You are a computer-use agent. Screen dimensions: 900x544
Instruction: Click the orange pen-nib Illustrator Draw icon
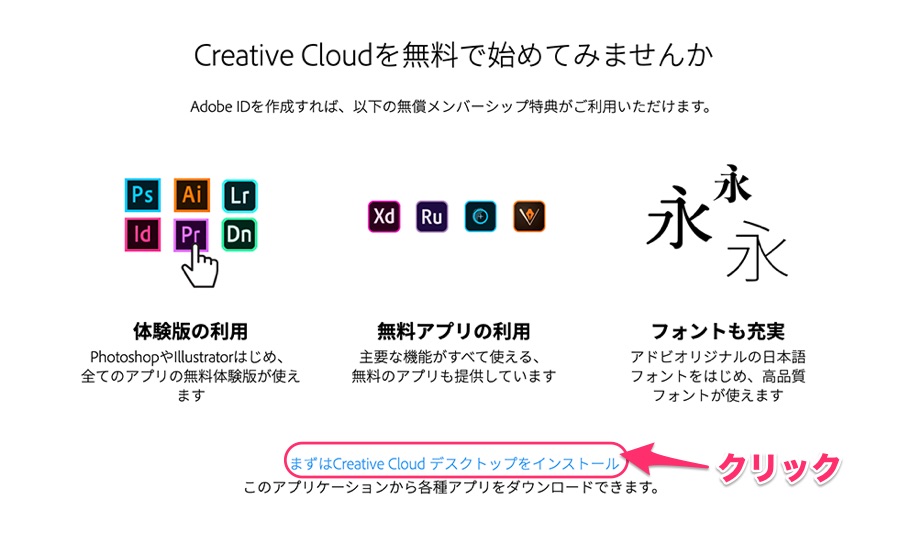coord(529,216)
